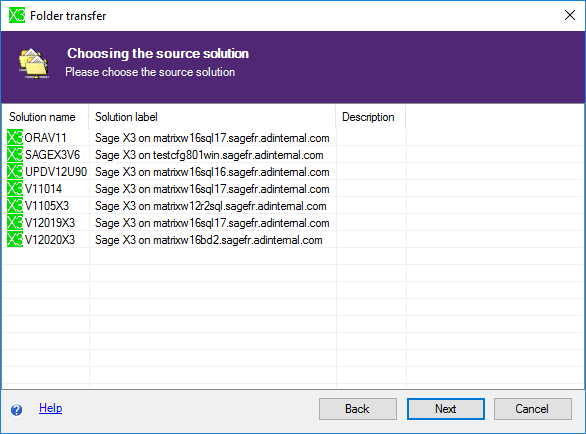Click V11014's matrixw16sql17 solution label
This screenshot has height=434, width=586.
tap(212, 189)
